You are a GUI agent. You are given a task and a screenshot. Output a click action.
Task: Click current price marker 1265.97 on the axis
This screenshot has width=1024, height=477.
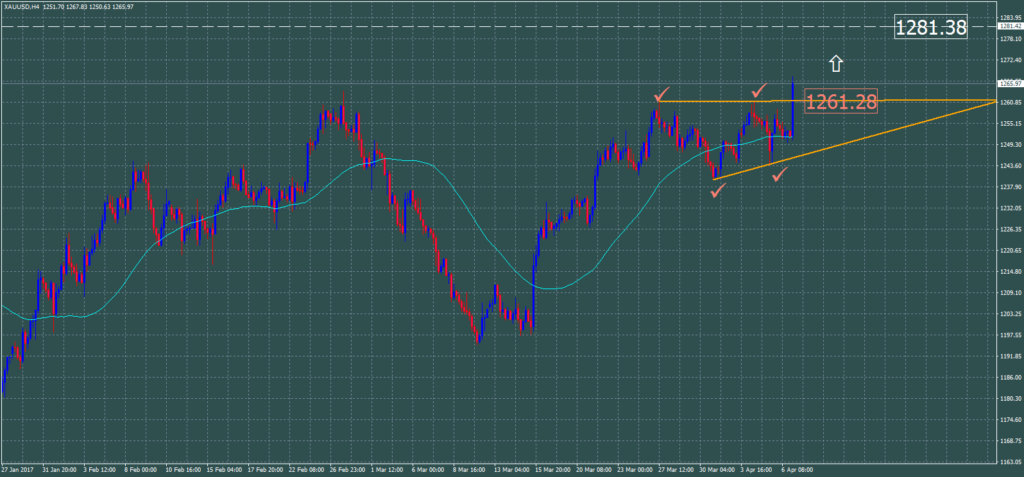point(1009,84)
